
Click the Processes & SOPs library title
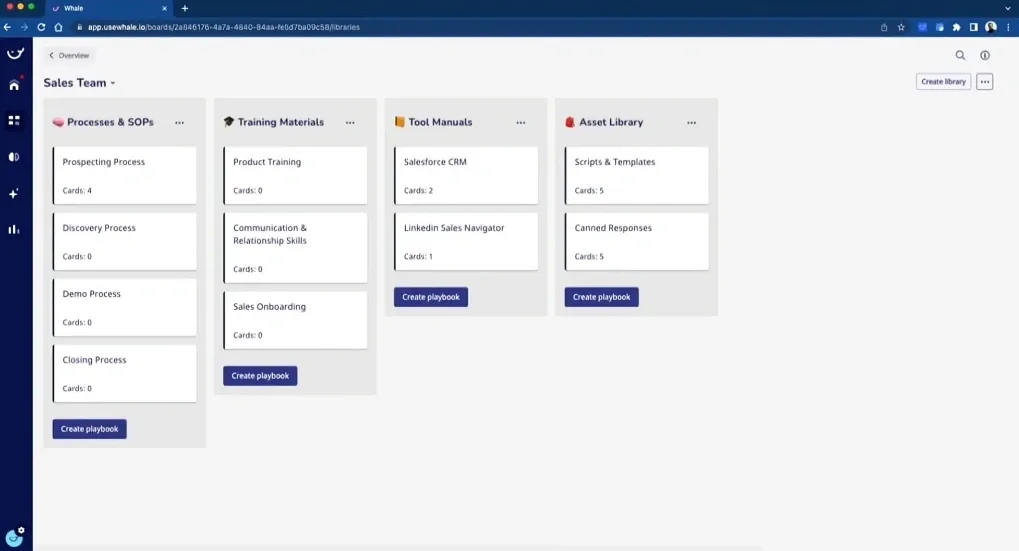pos(110,122)
